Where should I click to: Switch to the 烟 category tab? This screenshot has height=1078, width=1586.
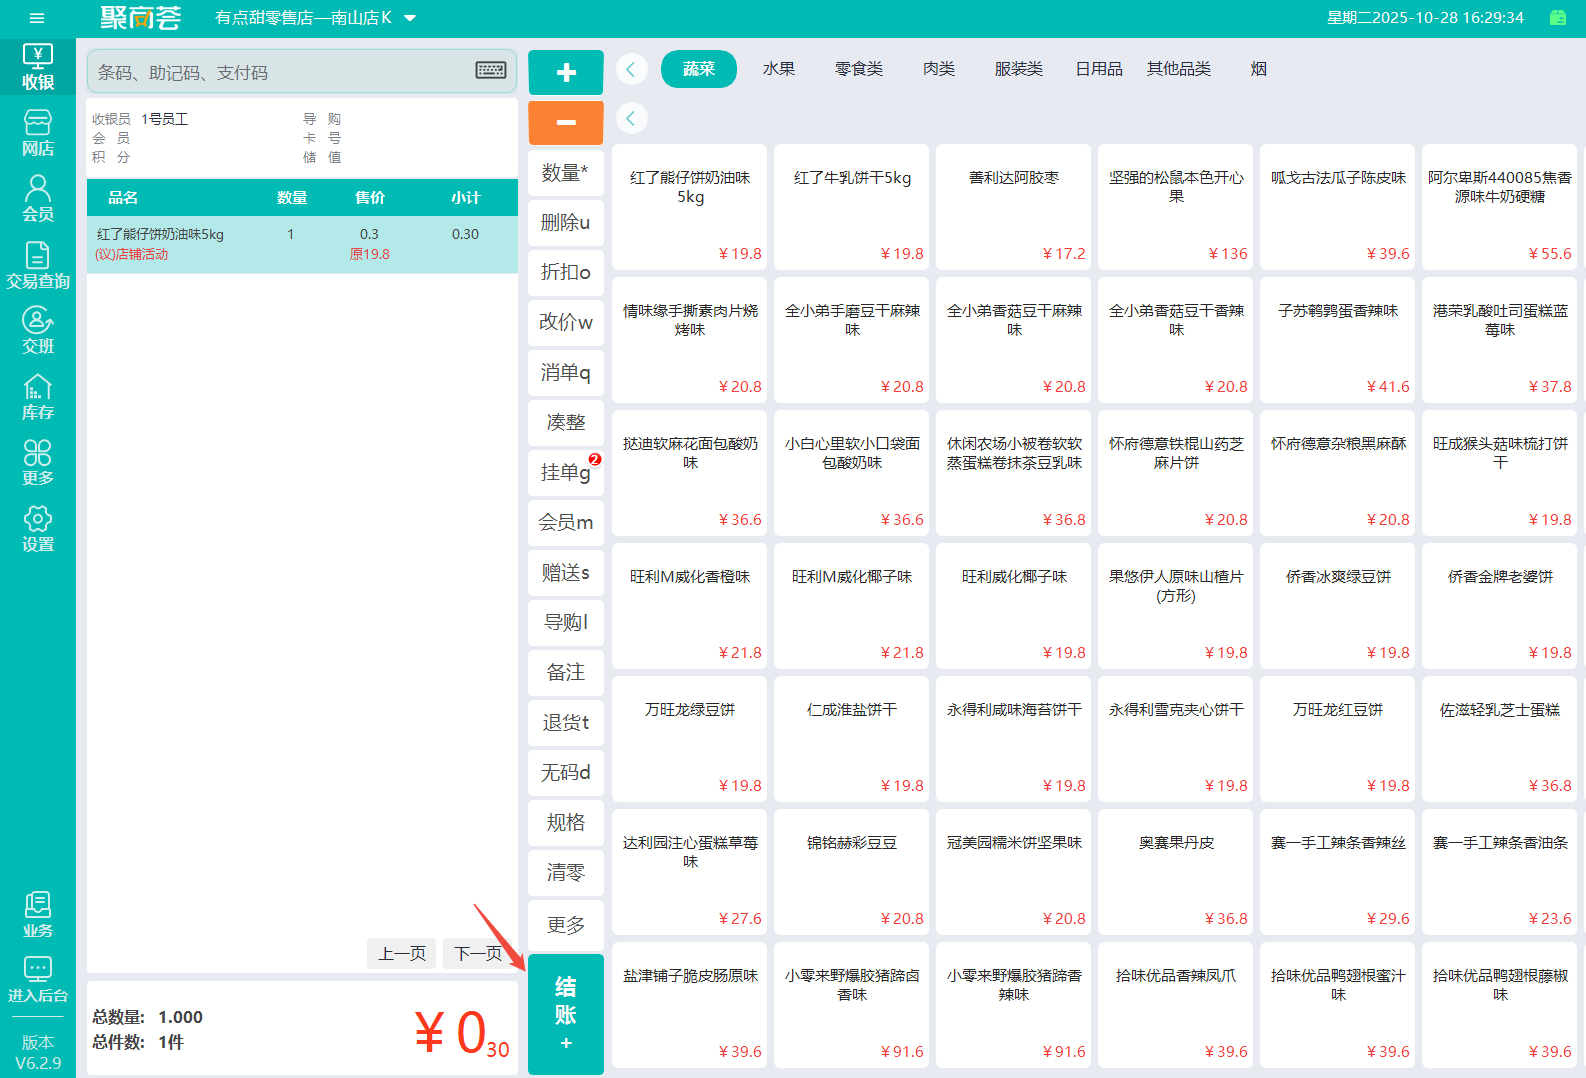(x=1259, y=69)
